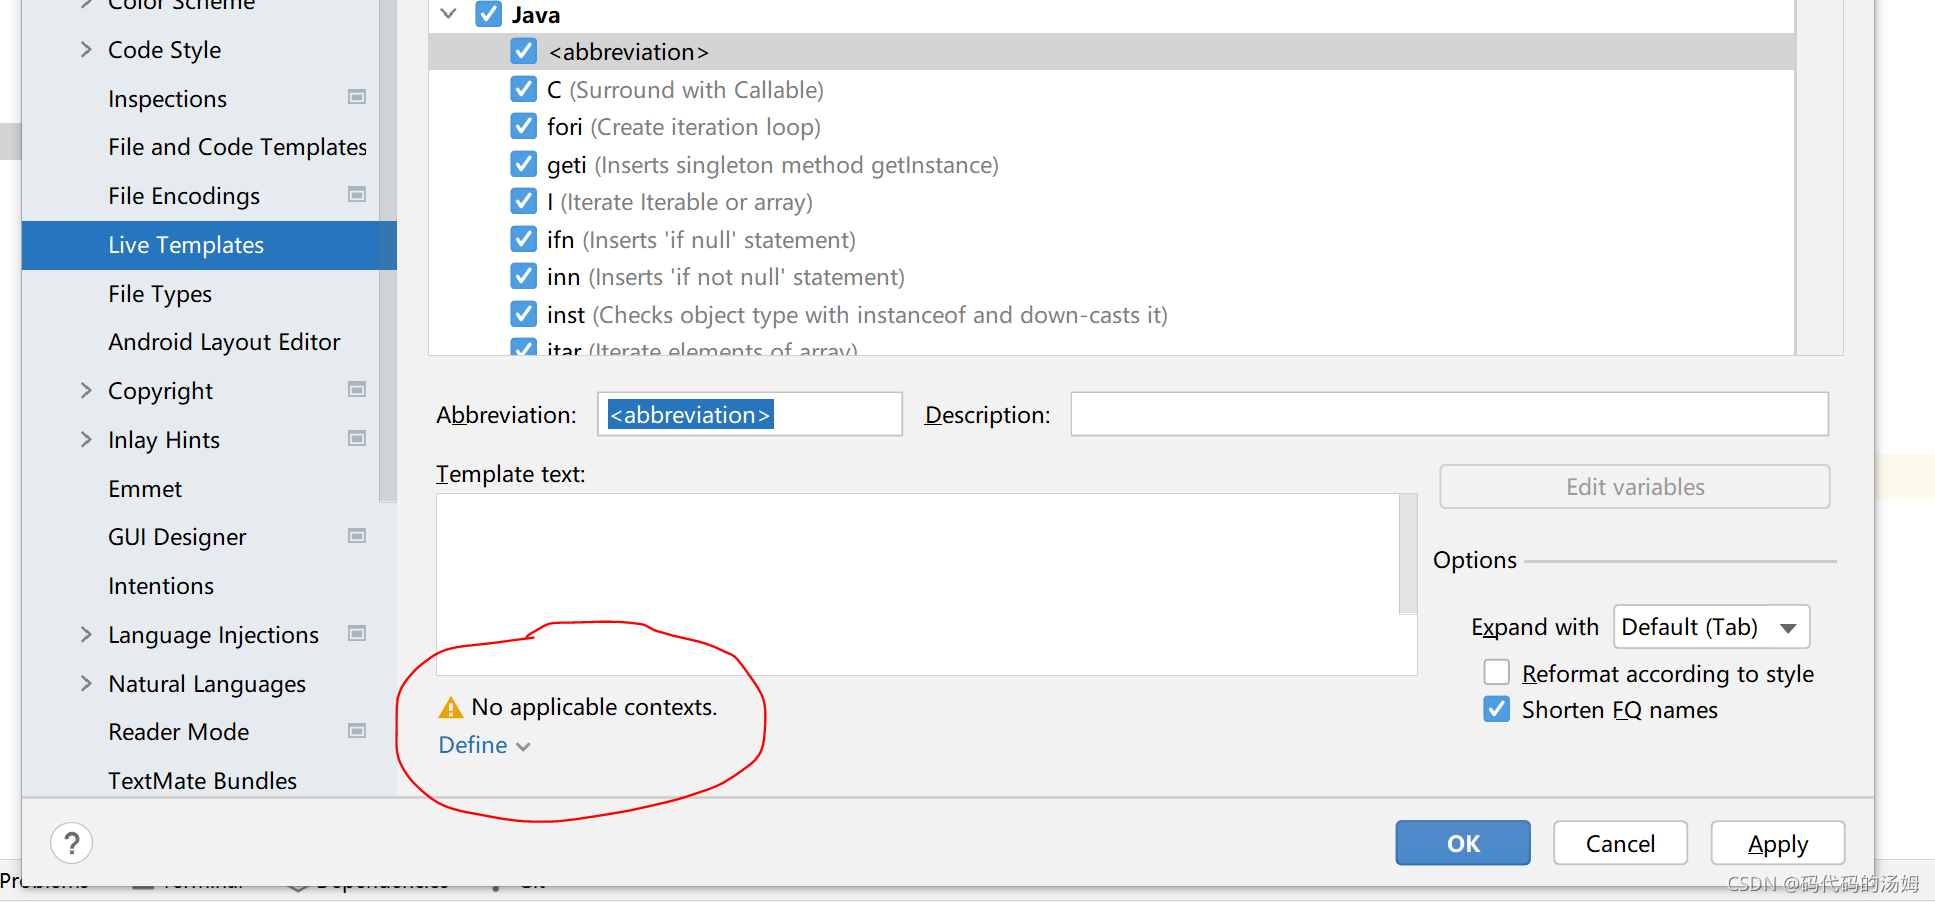Expand the Code Style settings node
Screen dimensions: 1935x902
[86, 49]
